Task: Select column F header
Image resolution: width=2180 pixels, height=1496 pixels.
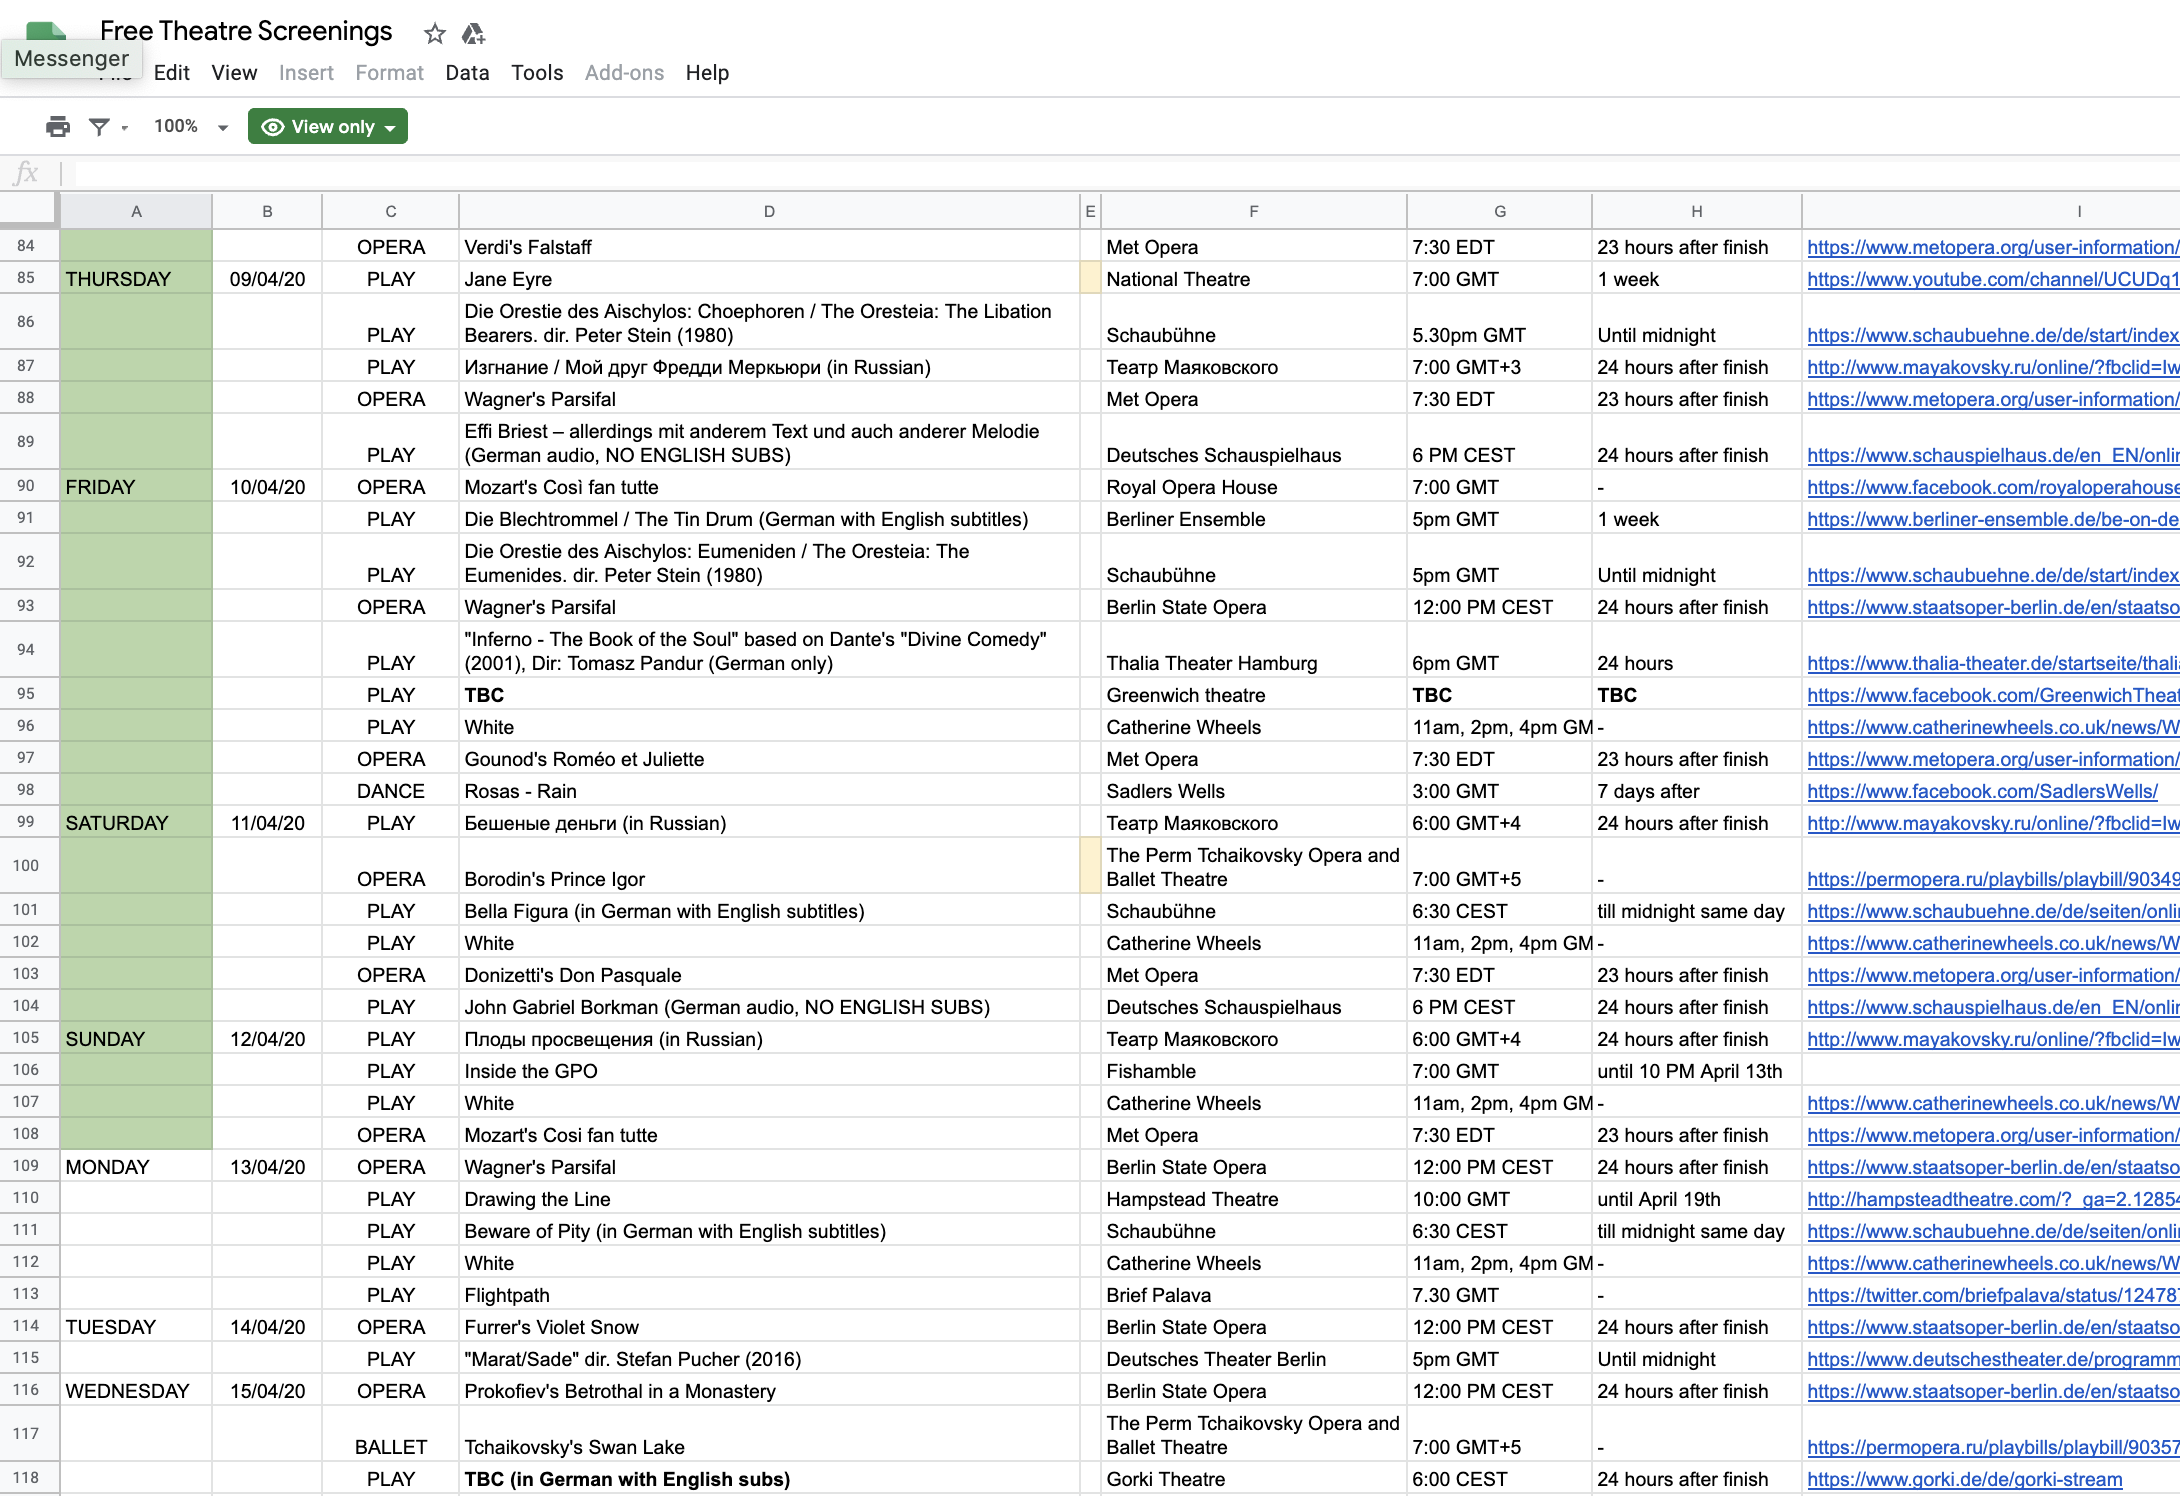Action: tap(1253, 211)
